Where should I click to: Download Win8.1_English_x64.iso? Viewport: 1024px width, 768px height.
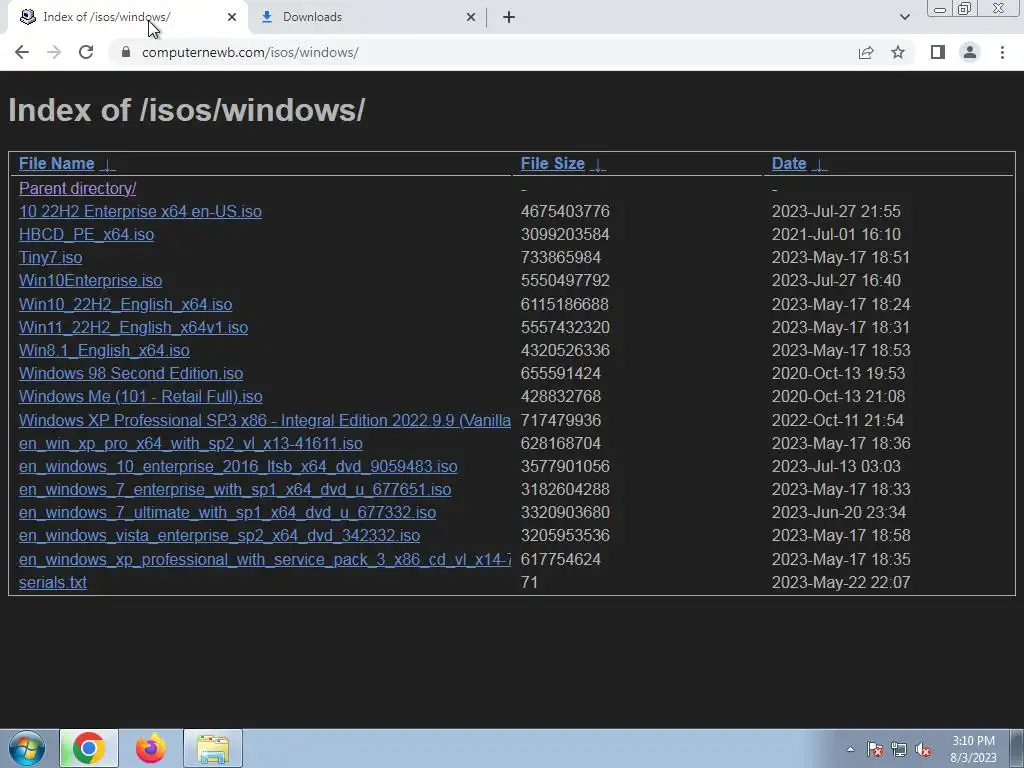point(104,351)
